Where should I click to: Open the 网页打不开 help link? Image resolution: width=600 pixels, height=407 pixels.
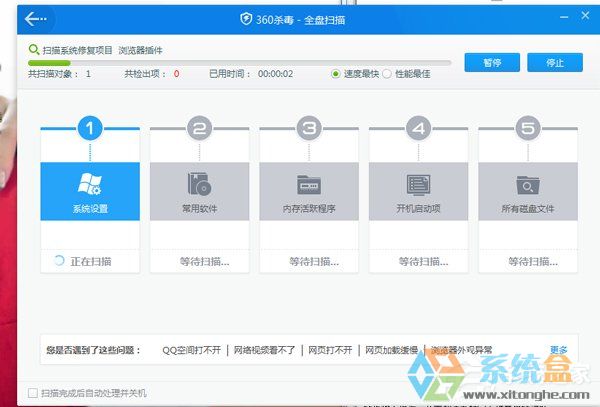click(330, 350)
